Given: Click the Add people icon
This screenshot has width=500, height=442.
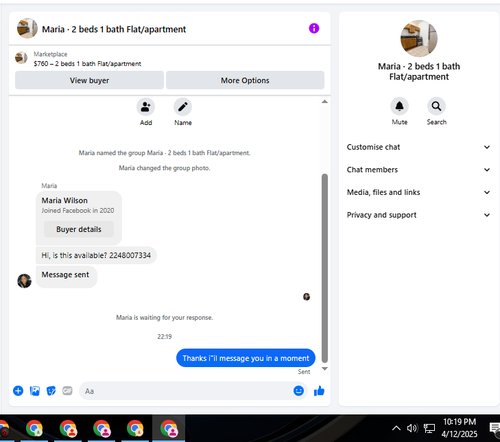Looking at the screenshot, I should coord(146,107).
